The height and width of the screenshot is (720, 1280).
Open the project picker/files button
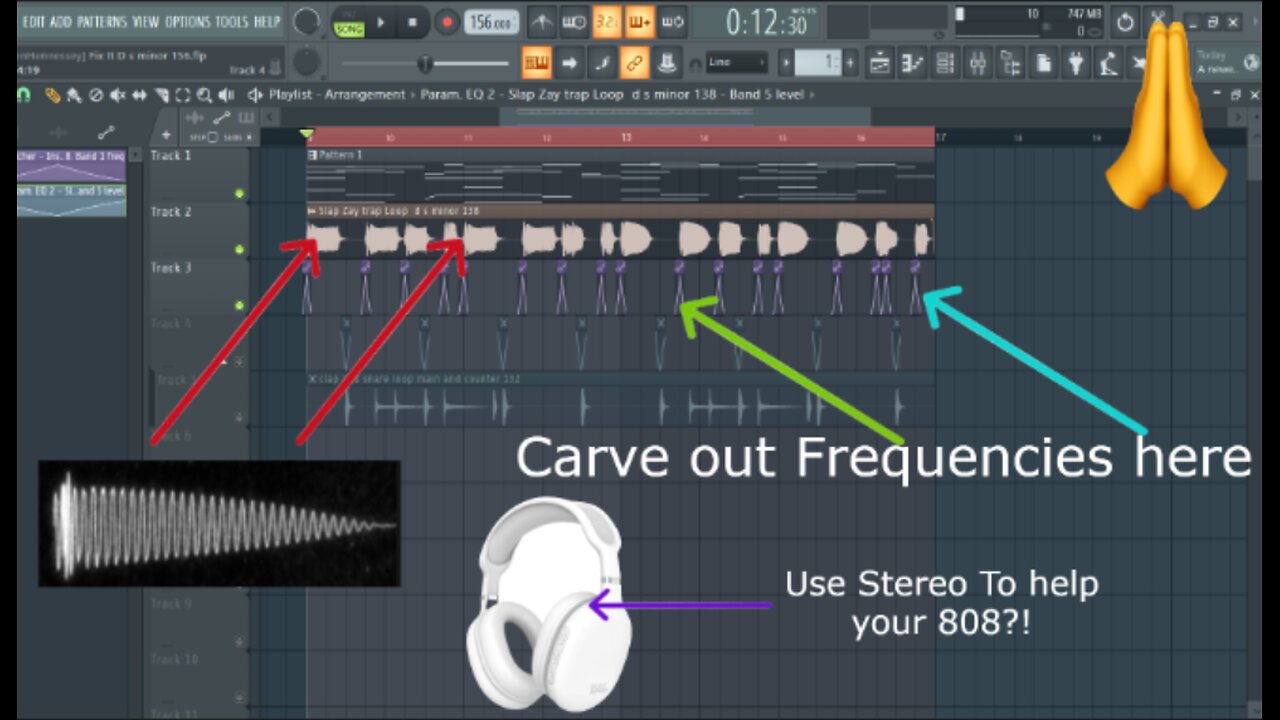pyautogui.click(x=1043, y=63)
